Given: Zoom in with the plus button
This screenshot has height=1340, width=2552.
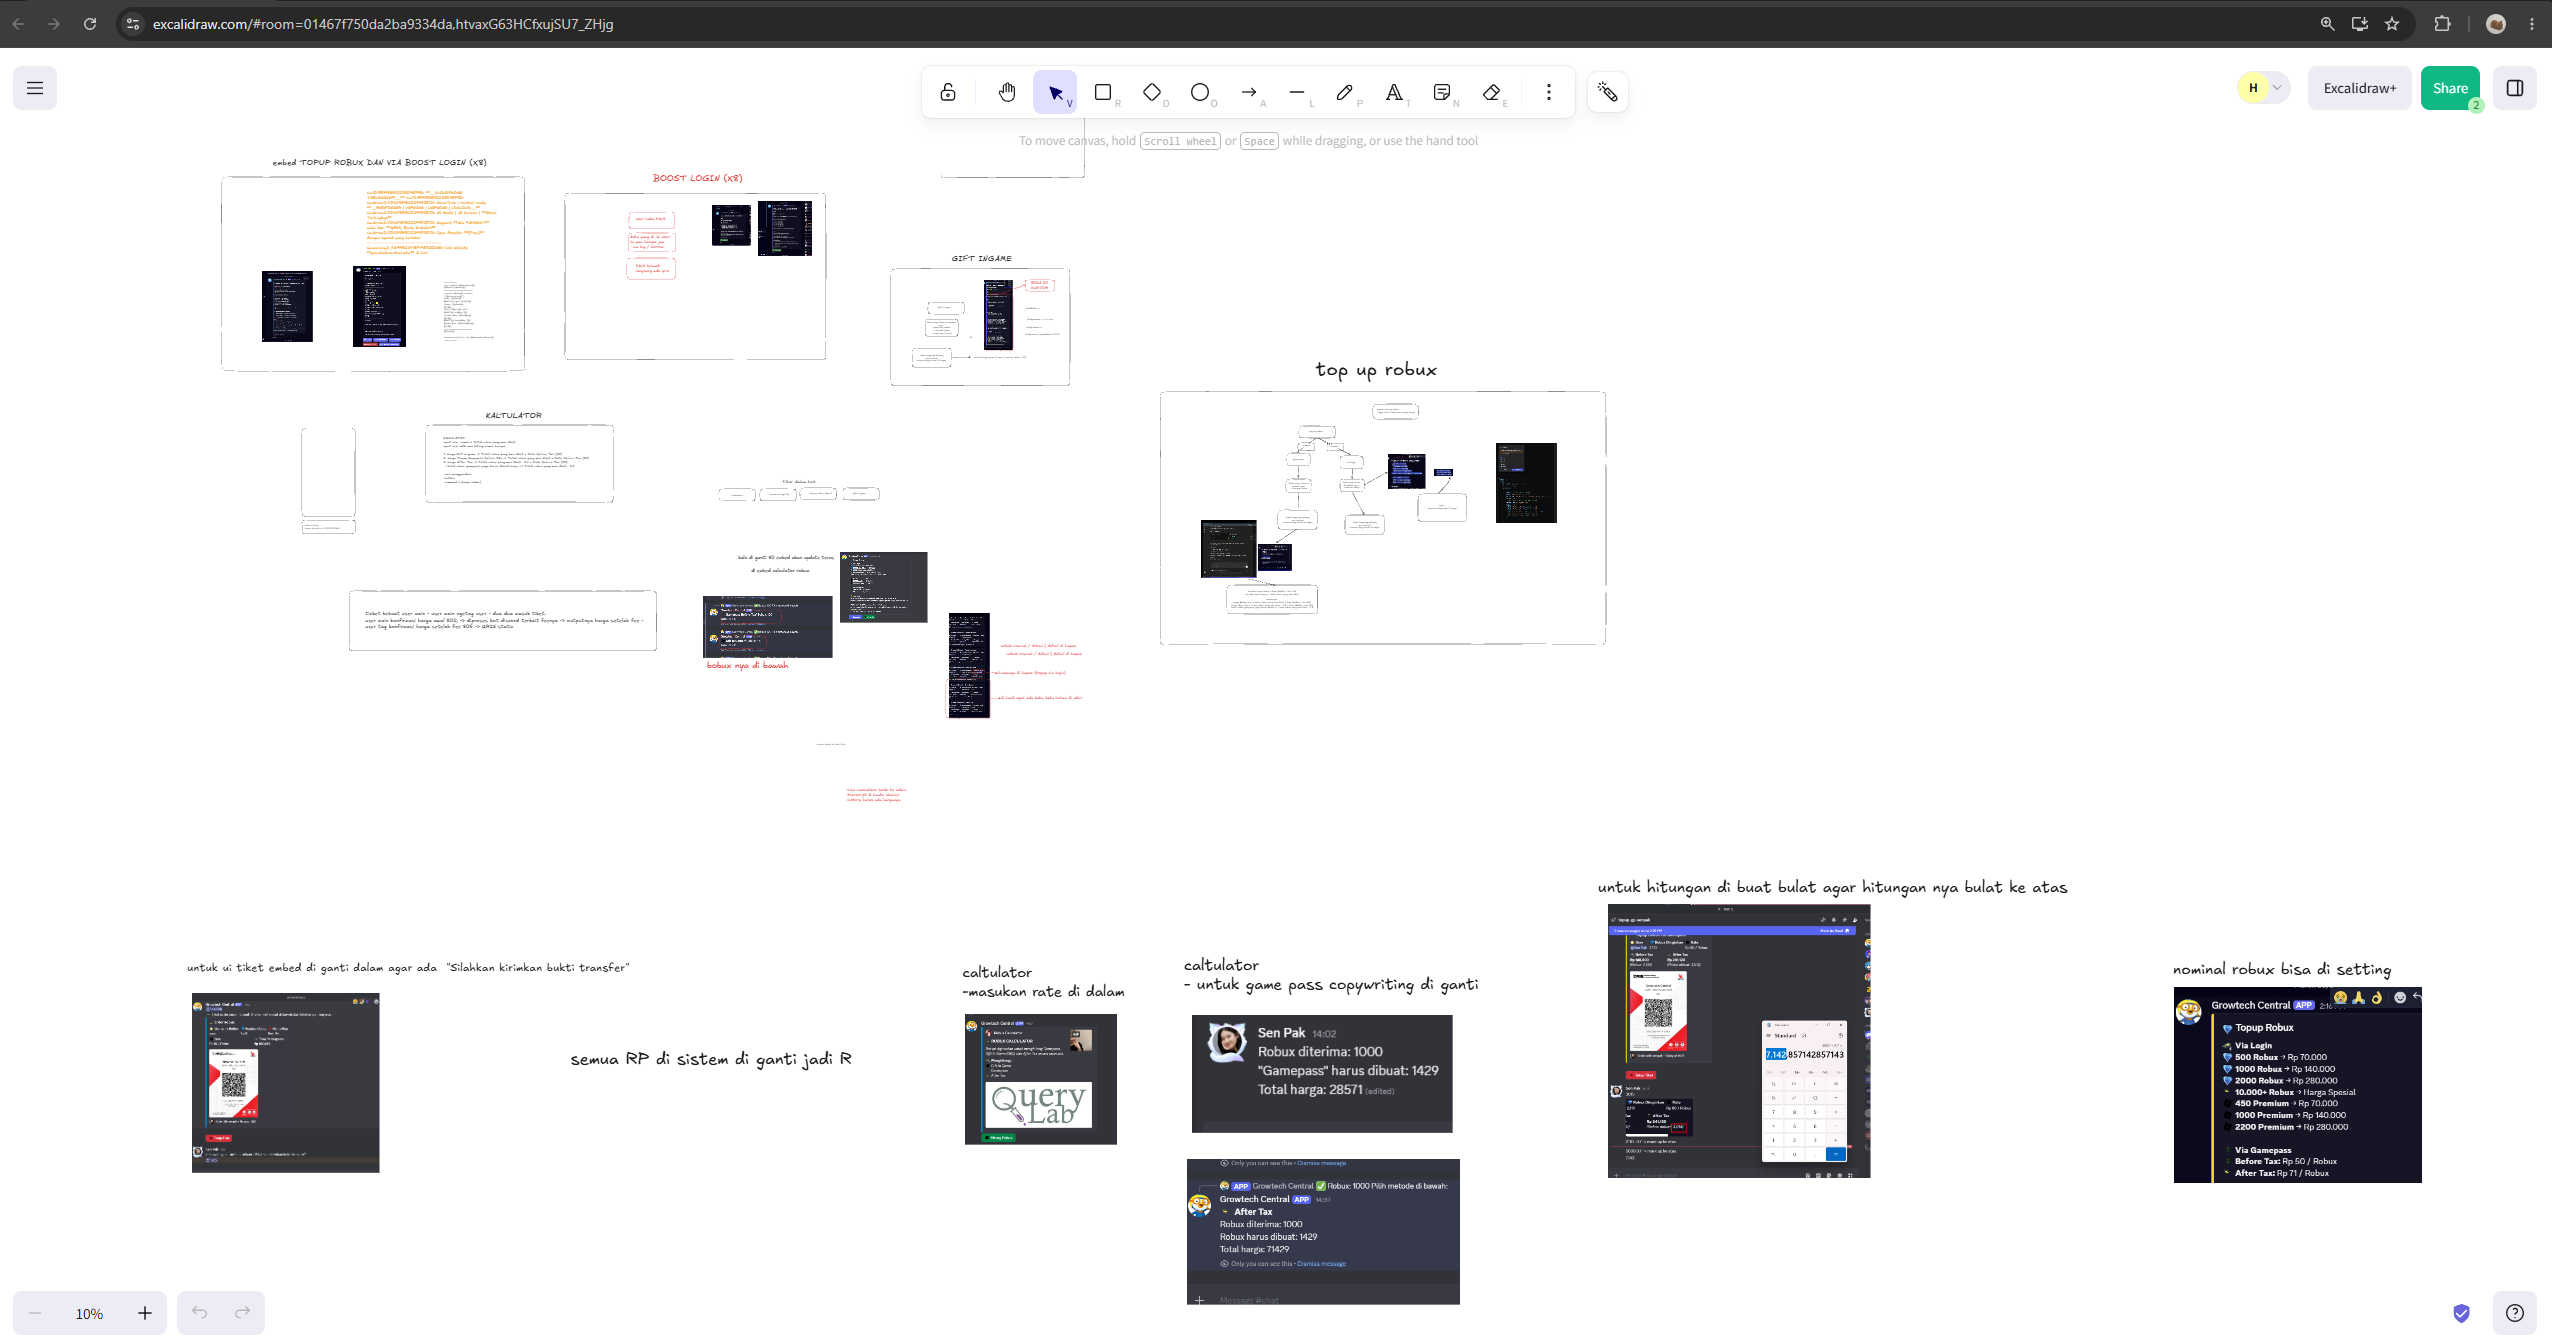Looking at the screenshot, I should click(x=145, y=1313).
